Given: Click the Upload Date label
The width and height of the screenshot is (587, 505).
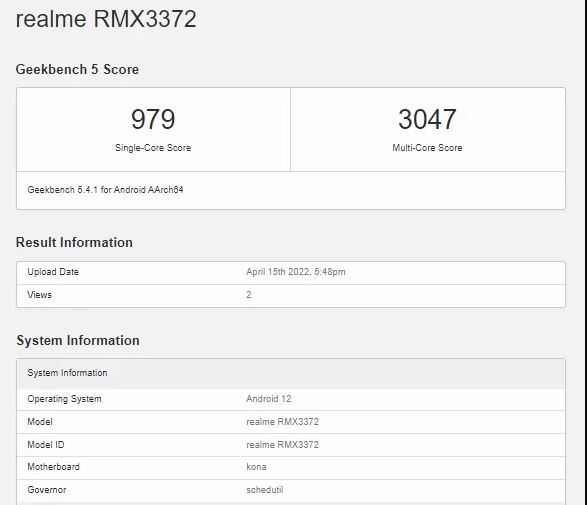Looking at the screenshot, I should (53, 272).
